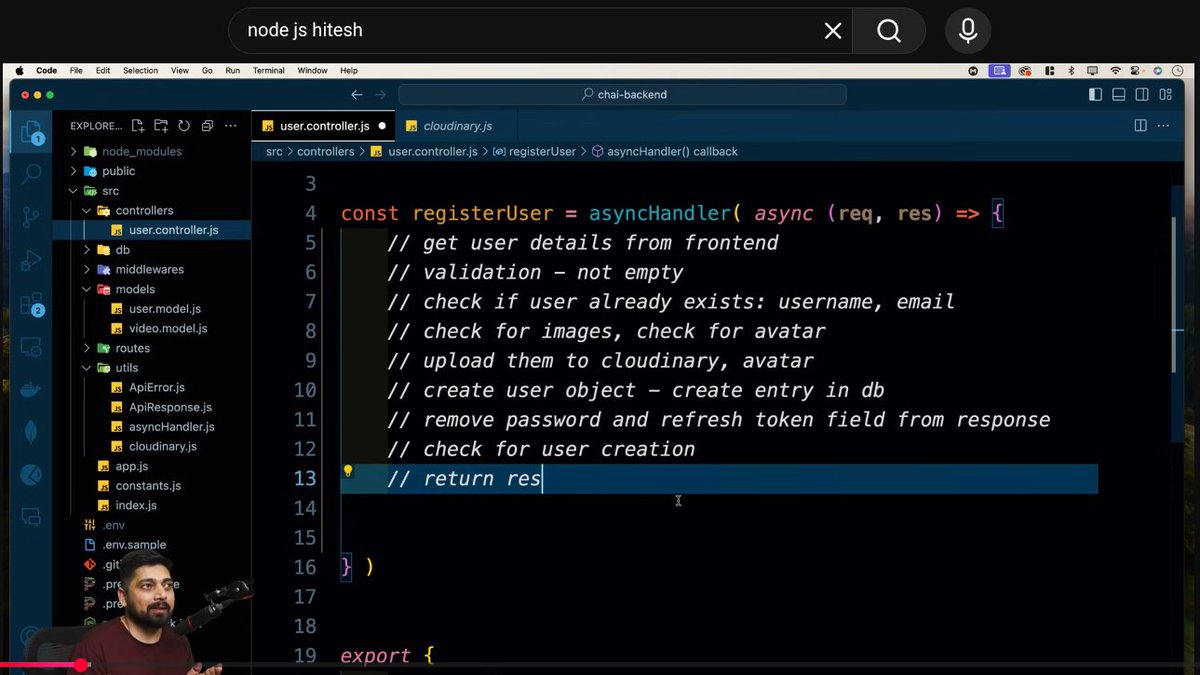This screenshot has height=675, width=1200.
Task: Select the user.controller.js editor tab
Action: coord(323,126)
